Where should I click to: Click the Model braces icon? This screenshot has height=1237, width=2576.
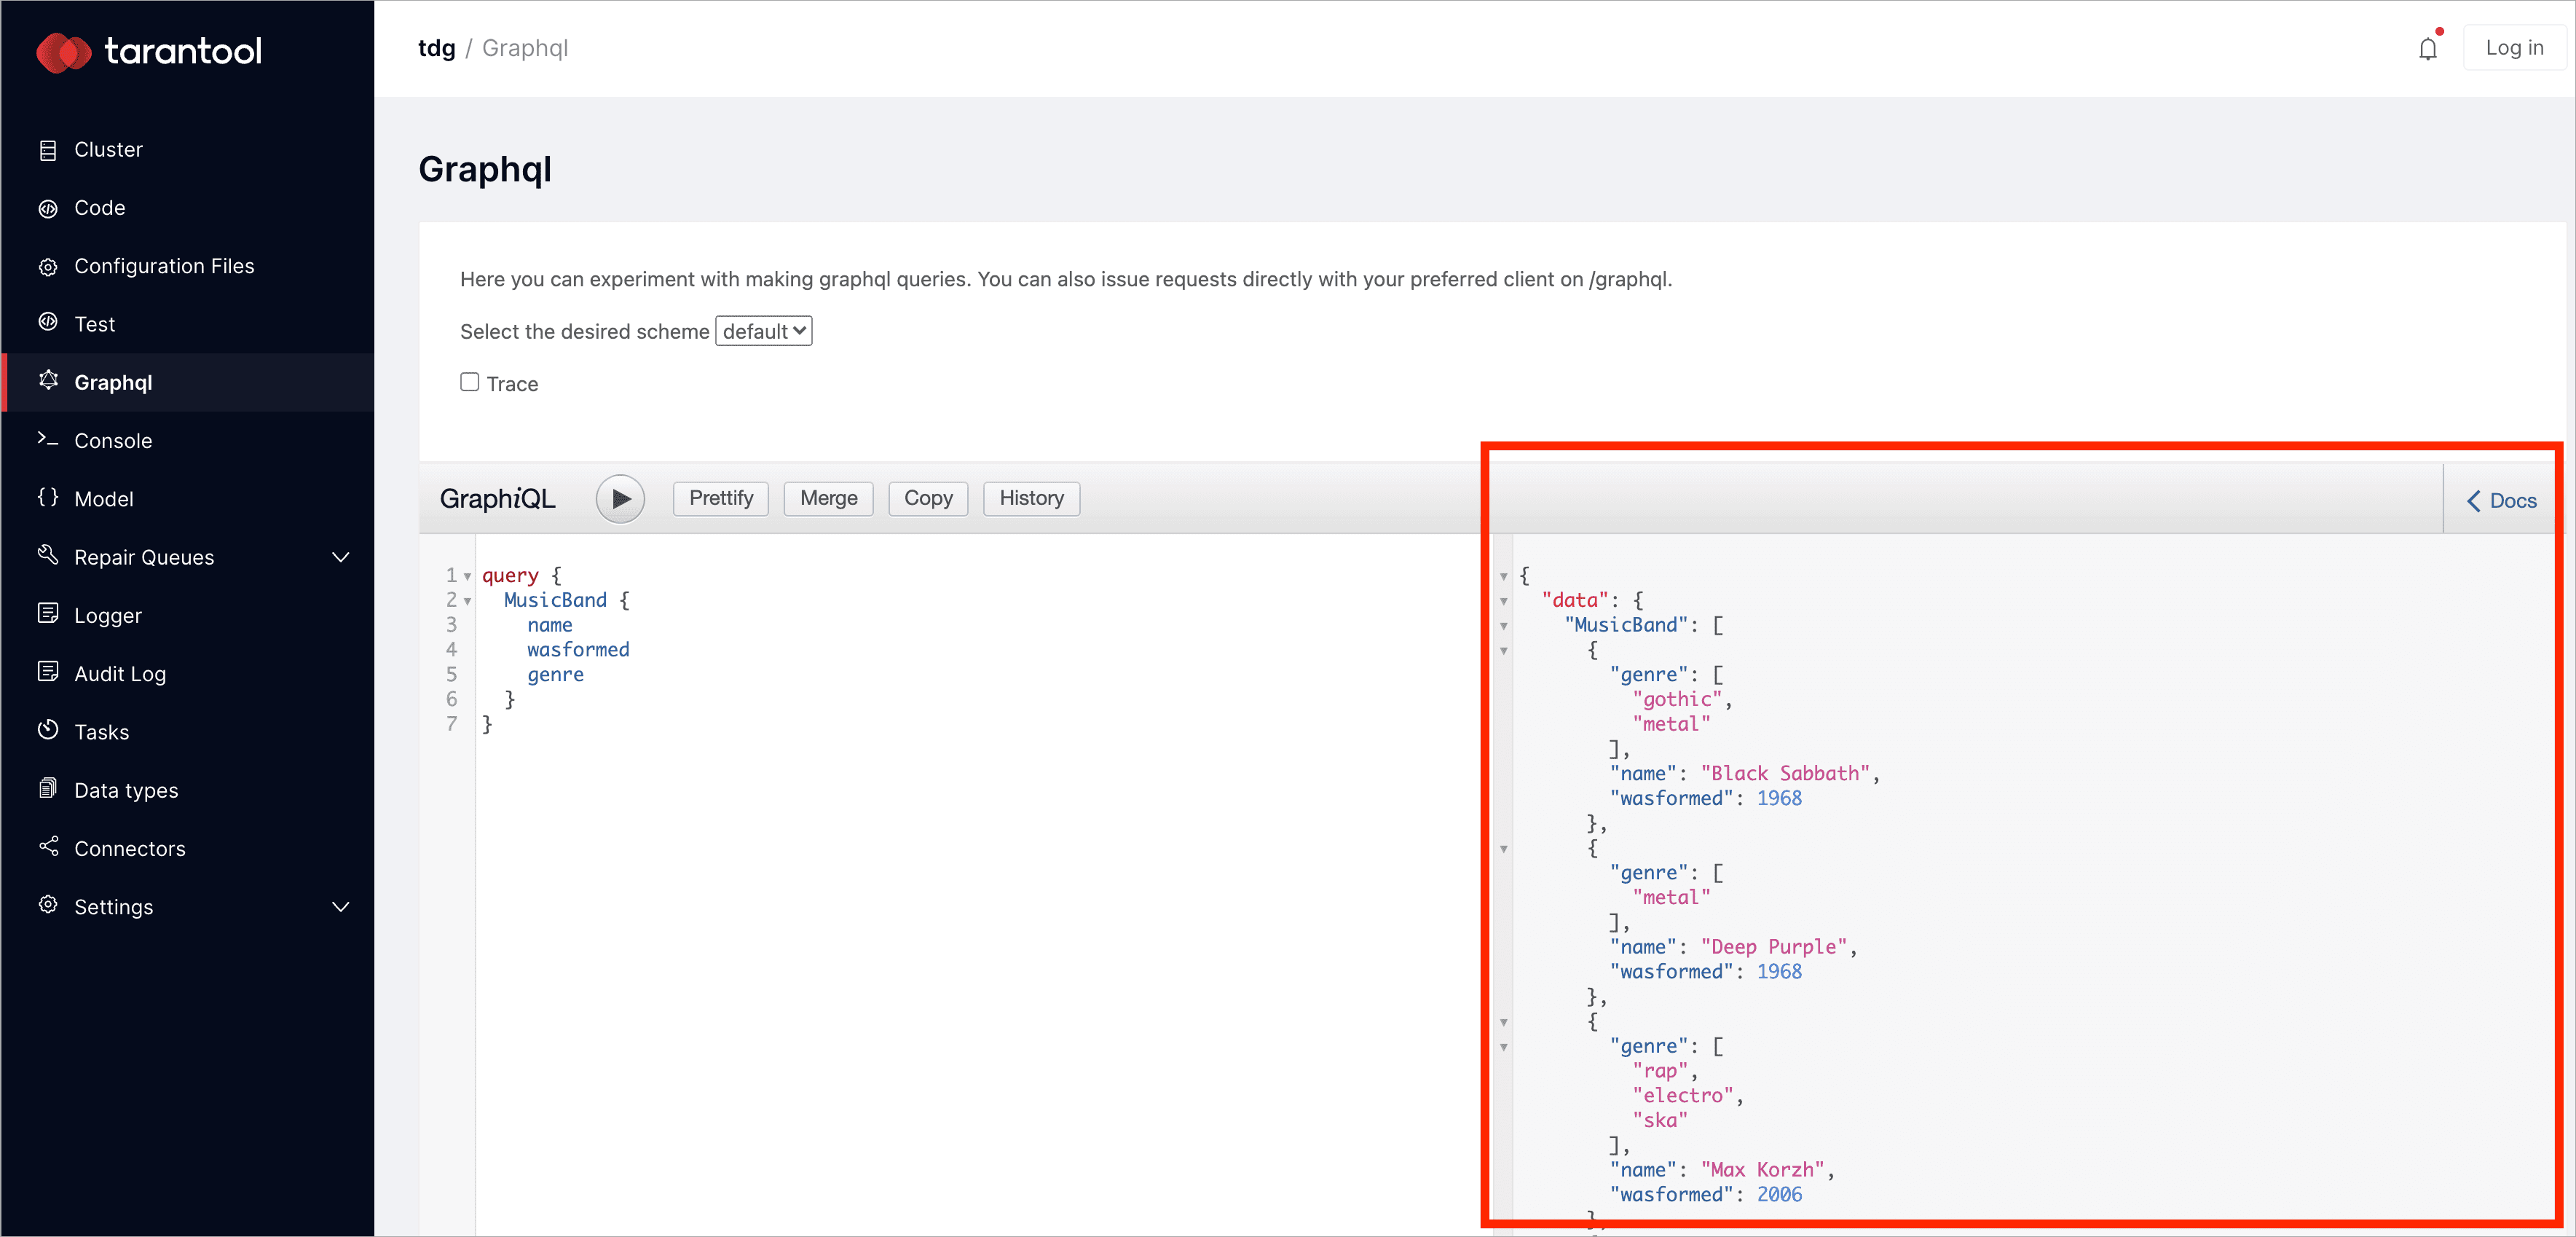click(x=47, y=497)
